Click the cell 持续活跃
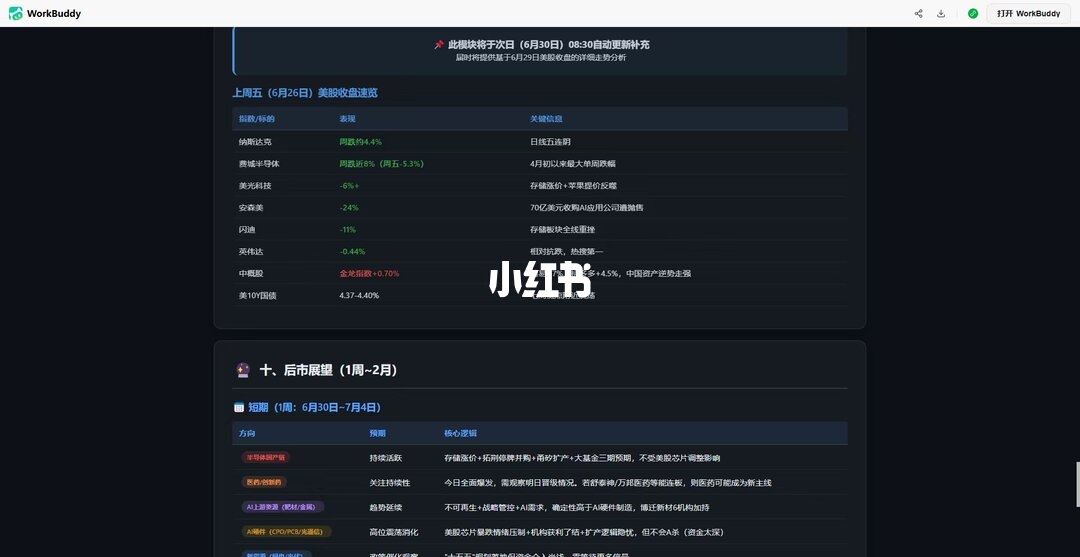The image size is (1080, 557). click(x=386, y=458)
